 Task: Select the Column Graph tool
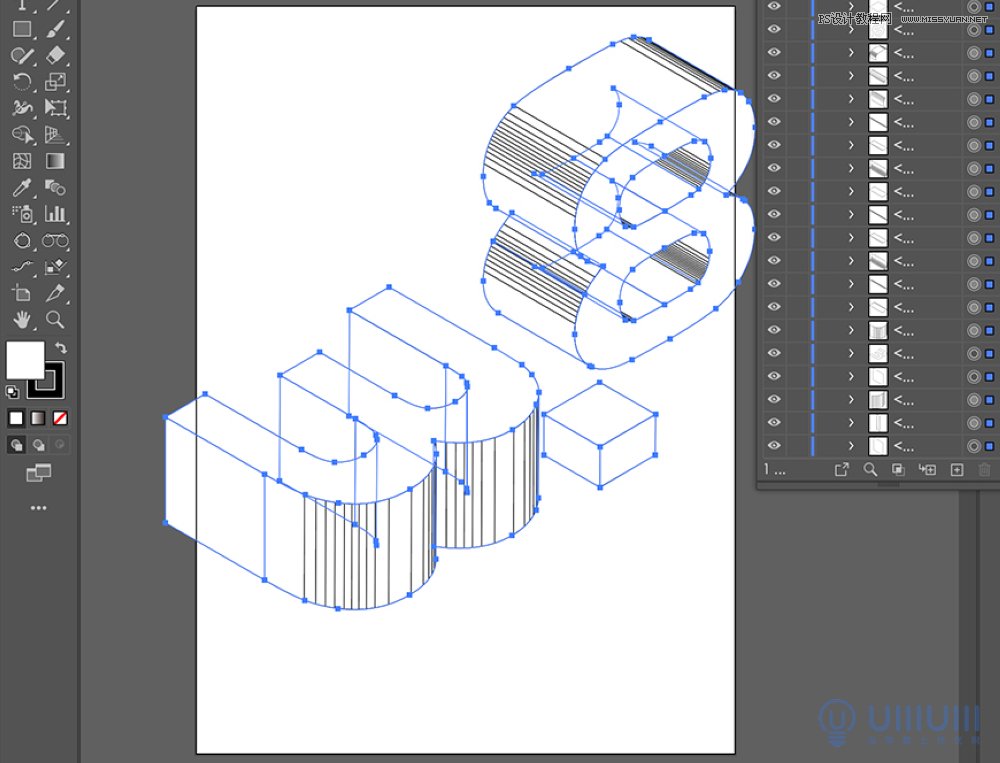click(x=56, y=213)
